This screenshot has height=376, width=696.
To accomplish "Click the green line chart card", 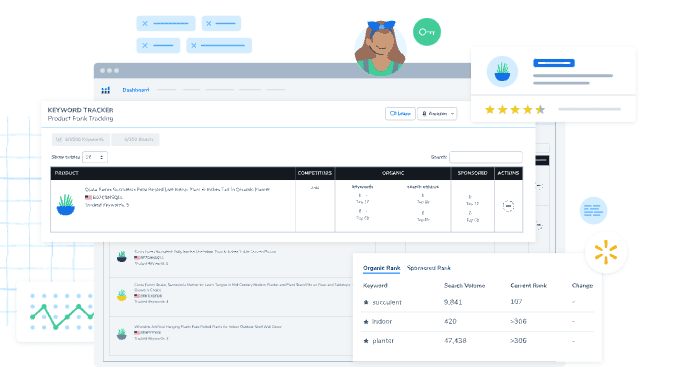I will click(x=55, y=312).
